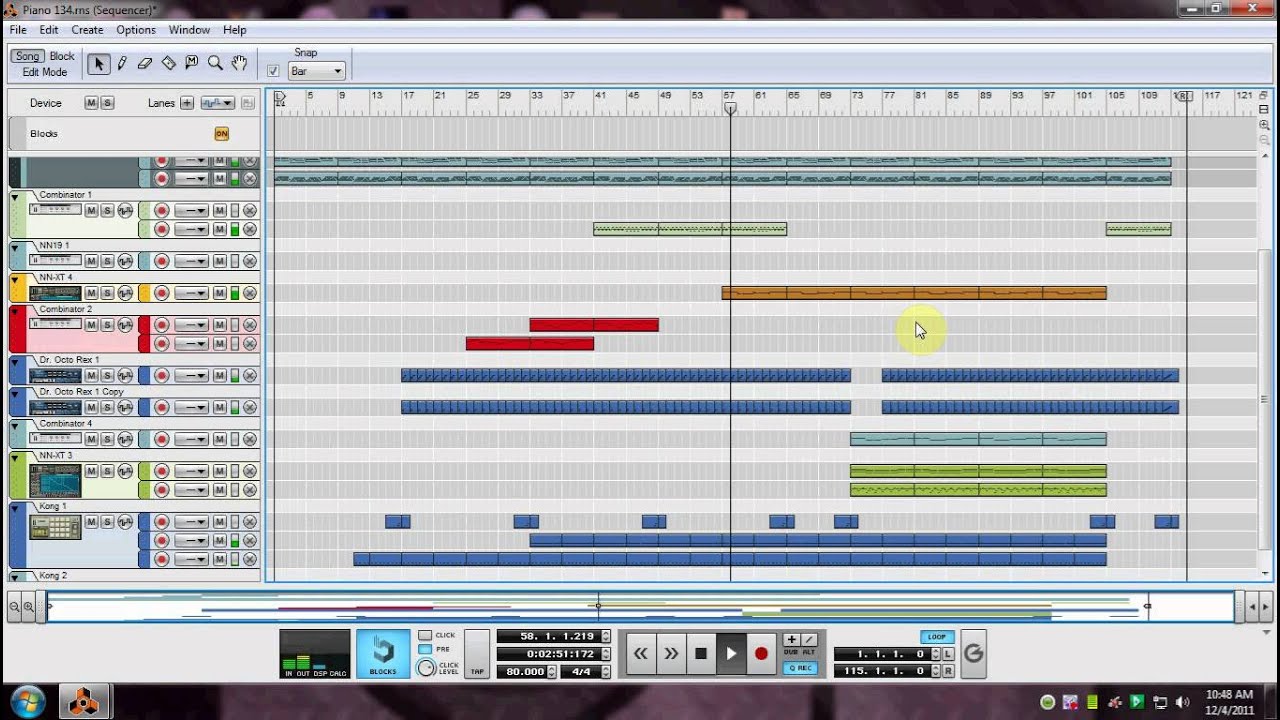Stop playback in the transport
The height and width of the screenshot is (720, 1280).
[x=701, y=653]
